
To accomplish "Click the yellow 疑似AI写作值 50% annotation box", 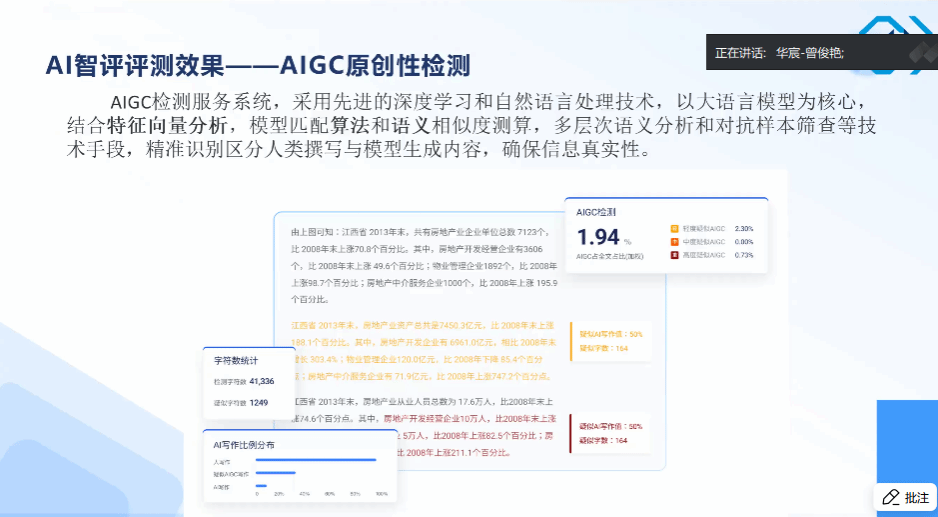I will coord(610,341).
